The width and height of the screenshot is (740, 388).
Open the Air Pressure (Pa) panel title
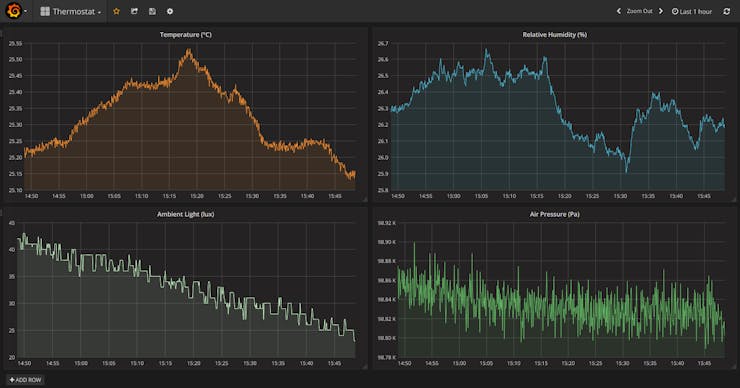555,214
